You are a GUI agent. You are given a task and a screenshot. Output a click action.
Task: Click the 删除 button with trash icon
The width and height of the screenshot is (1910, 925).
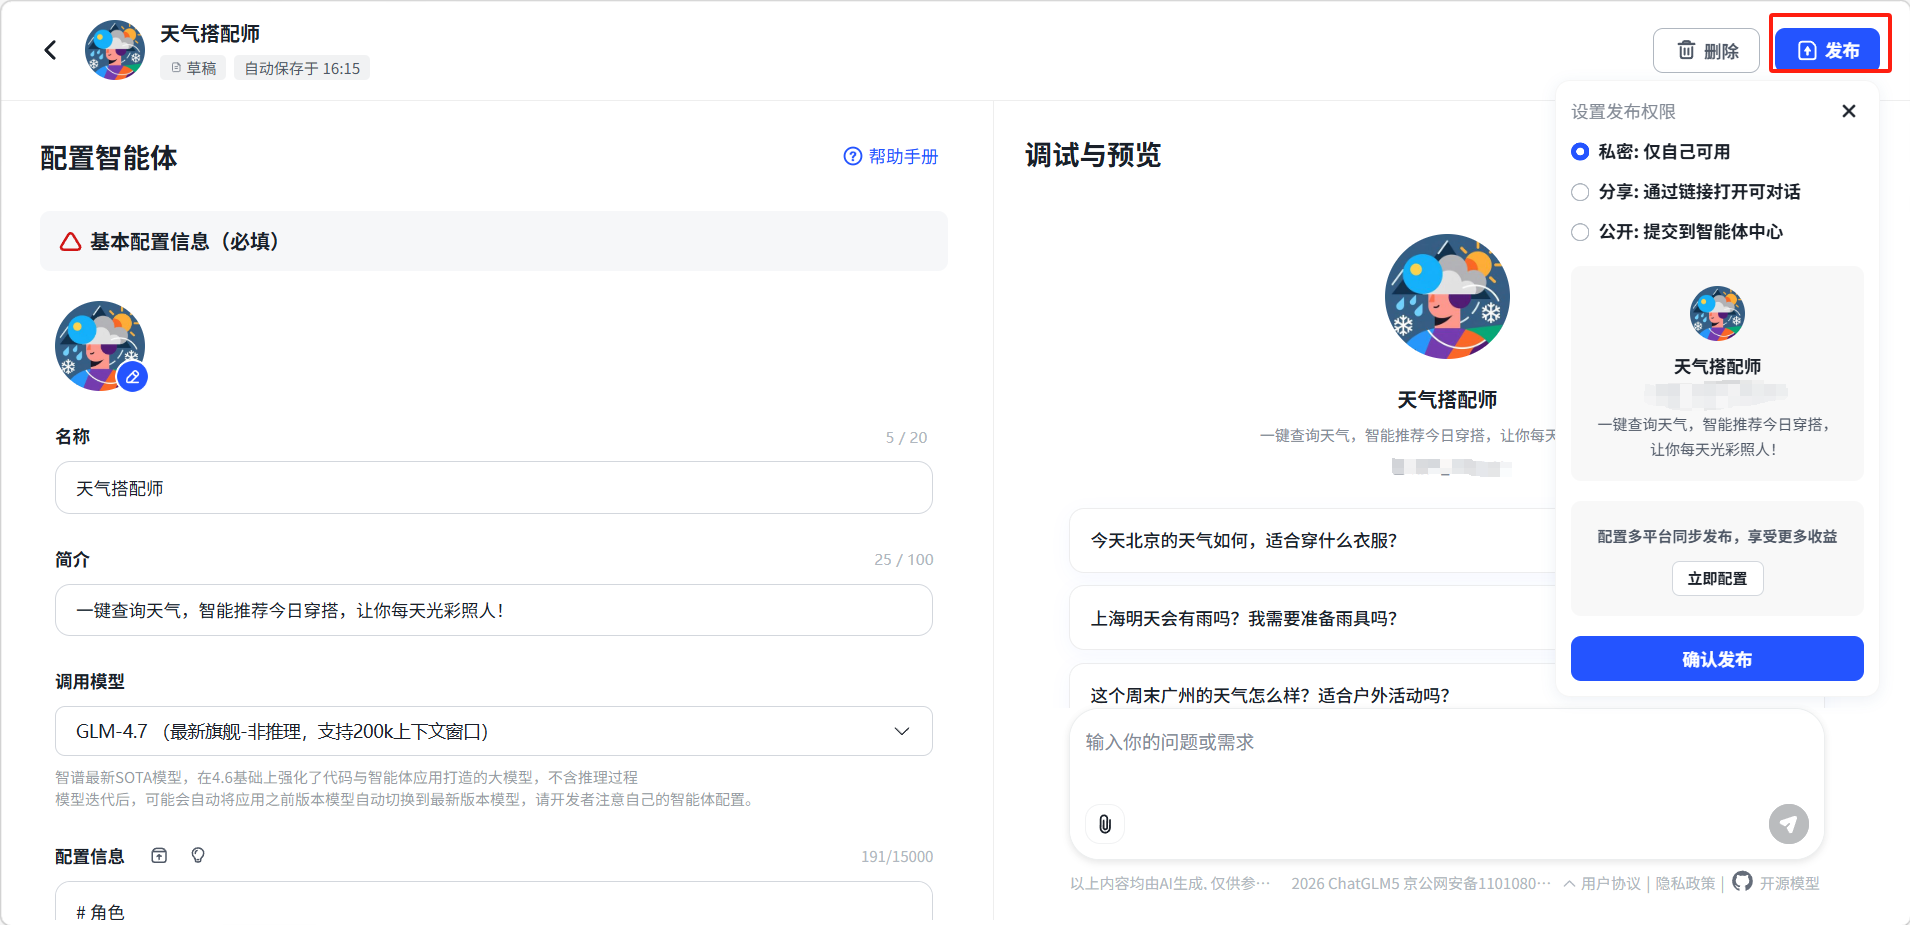coord(1706,51)
